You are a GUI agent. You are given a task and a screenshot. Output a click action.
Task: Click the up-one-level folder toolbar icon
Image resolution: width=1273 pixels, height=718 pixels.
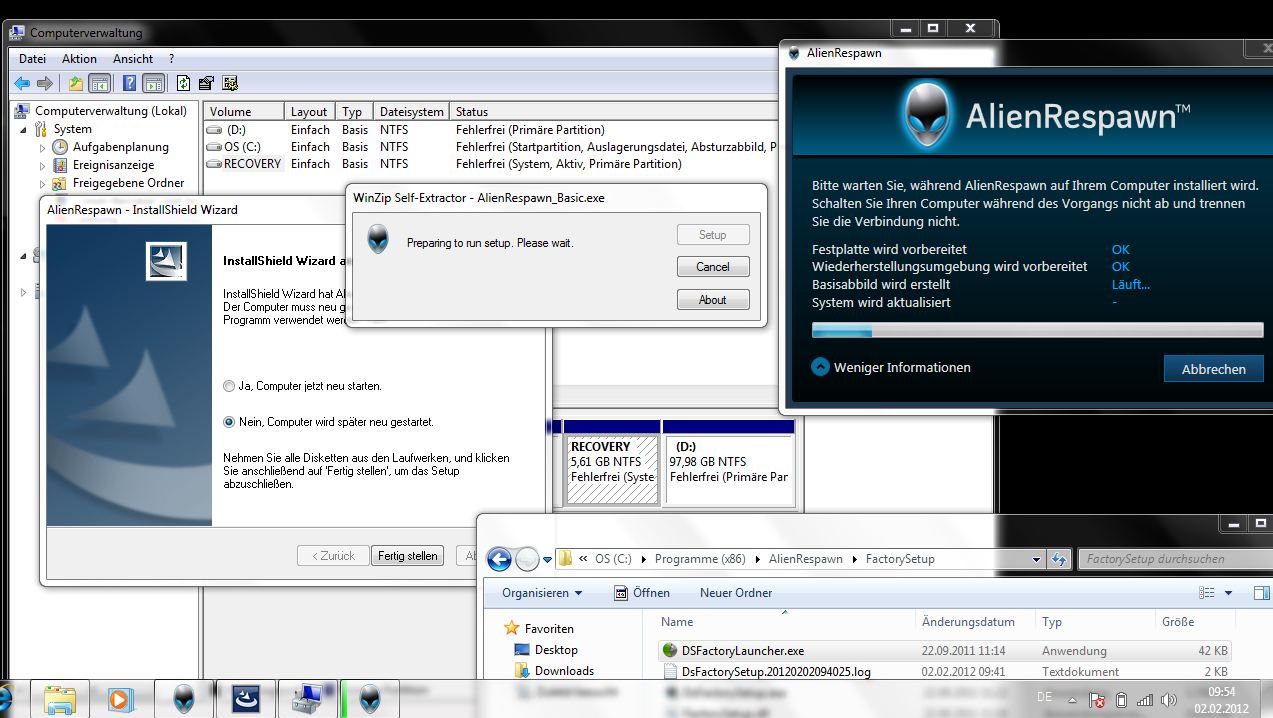[76, 84]
